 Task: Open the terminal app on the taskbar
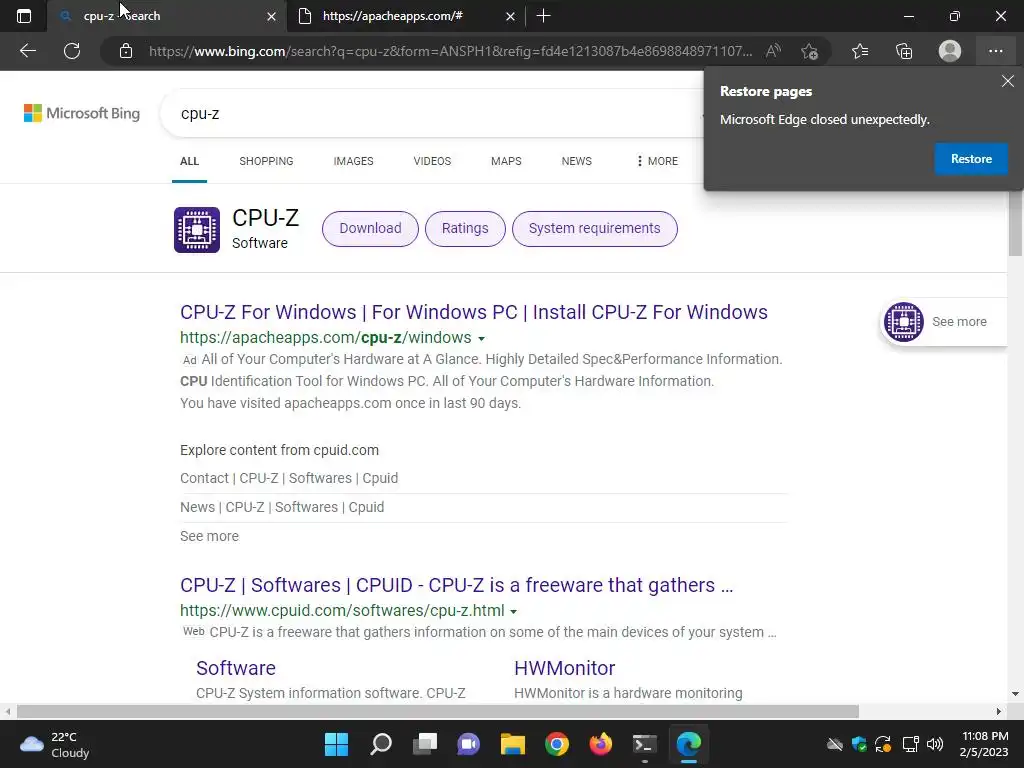click(645, 744)
